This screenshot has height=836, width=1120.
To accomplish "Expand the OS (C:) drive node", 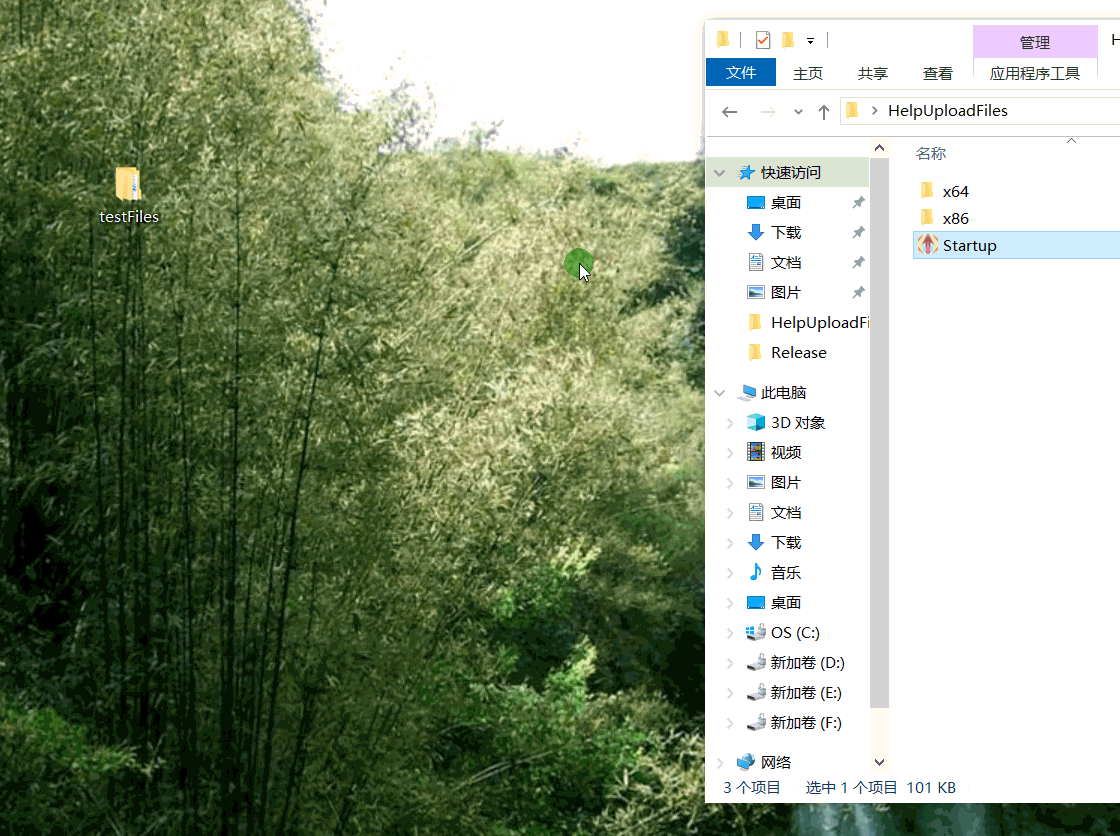I will coord(729,633).
